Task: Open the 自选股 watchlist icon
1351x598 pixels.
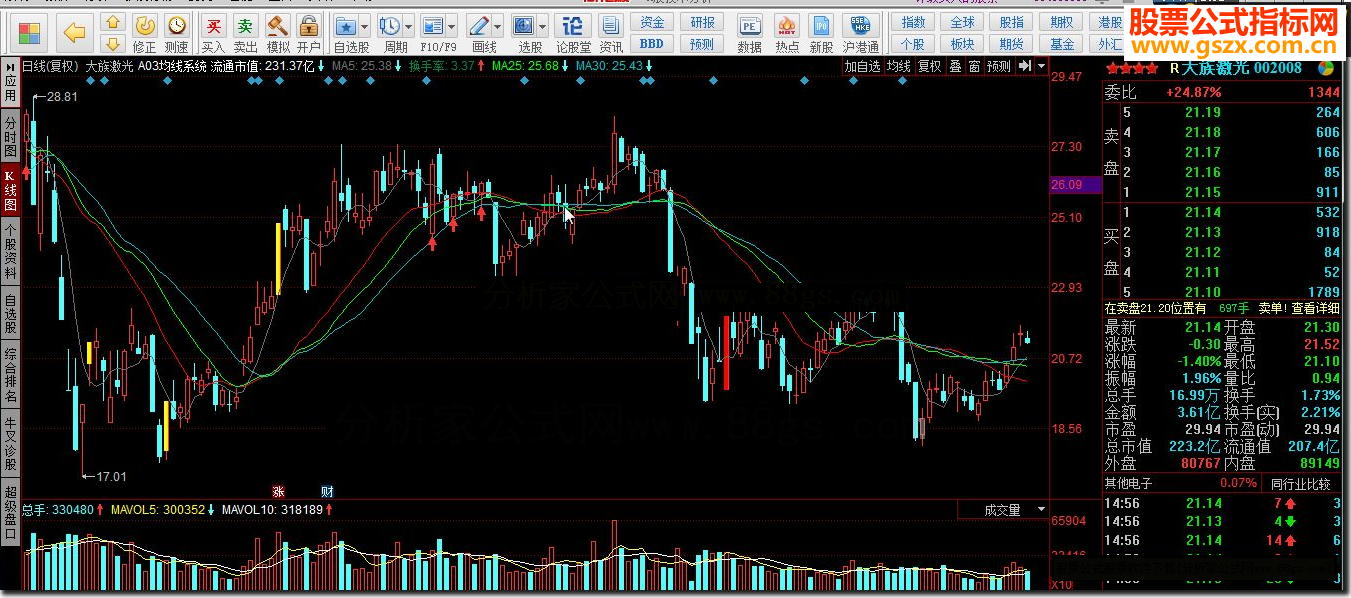Action: [346, 25]
